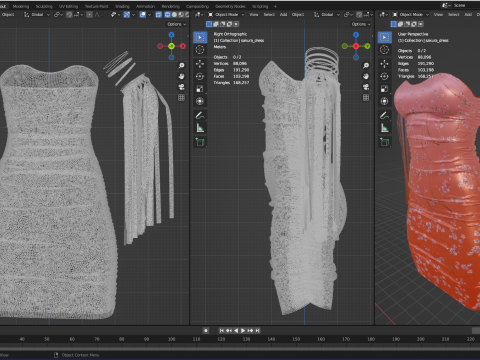Switch to the Modeling workspace tab

tap(21, 6)
